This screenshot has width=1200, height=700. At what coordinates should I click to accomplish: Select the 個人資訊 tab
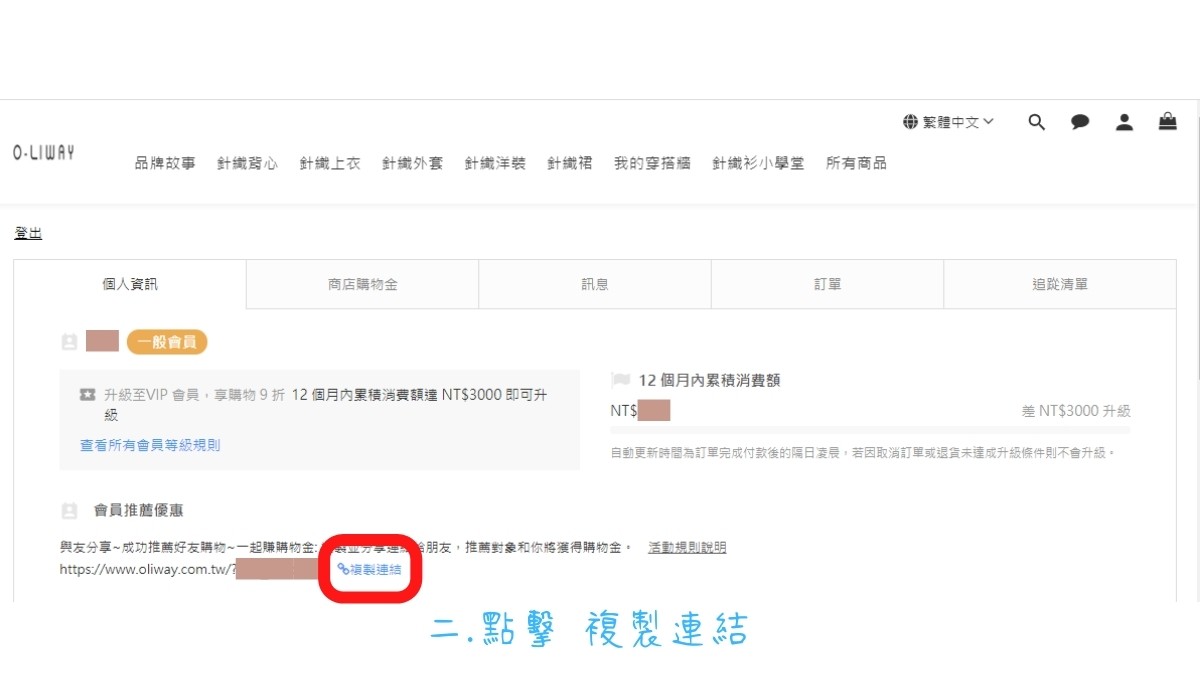(130, 284)
